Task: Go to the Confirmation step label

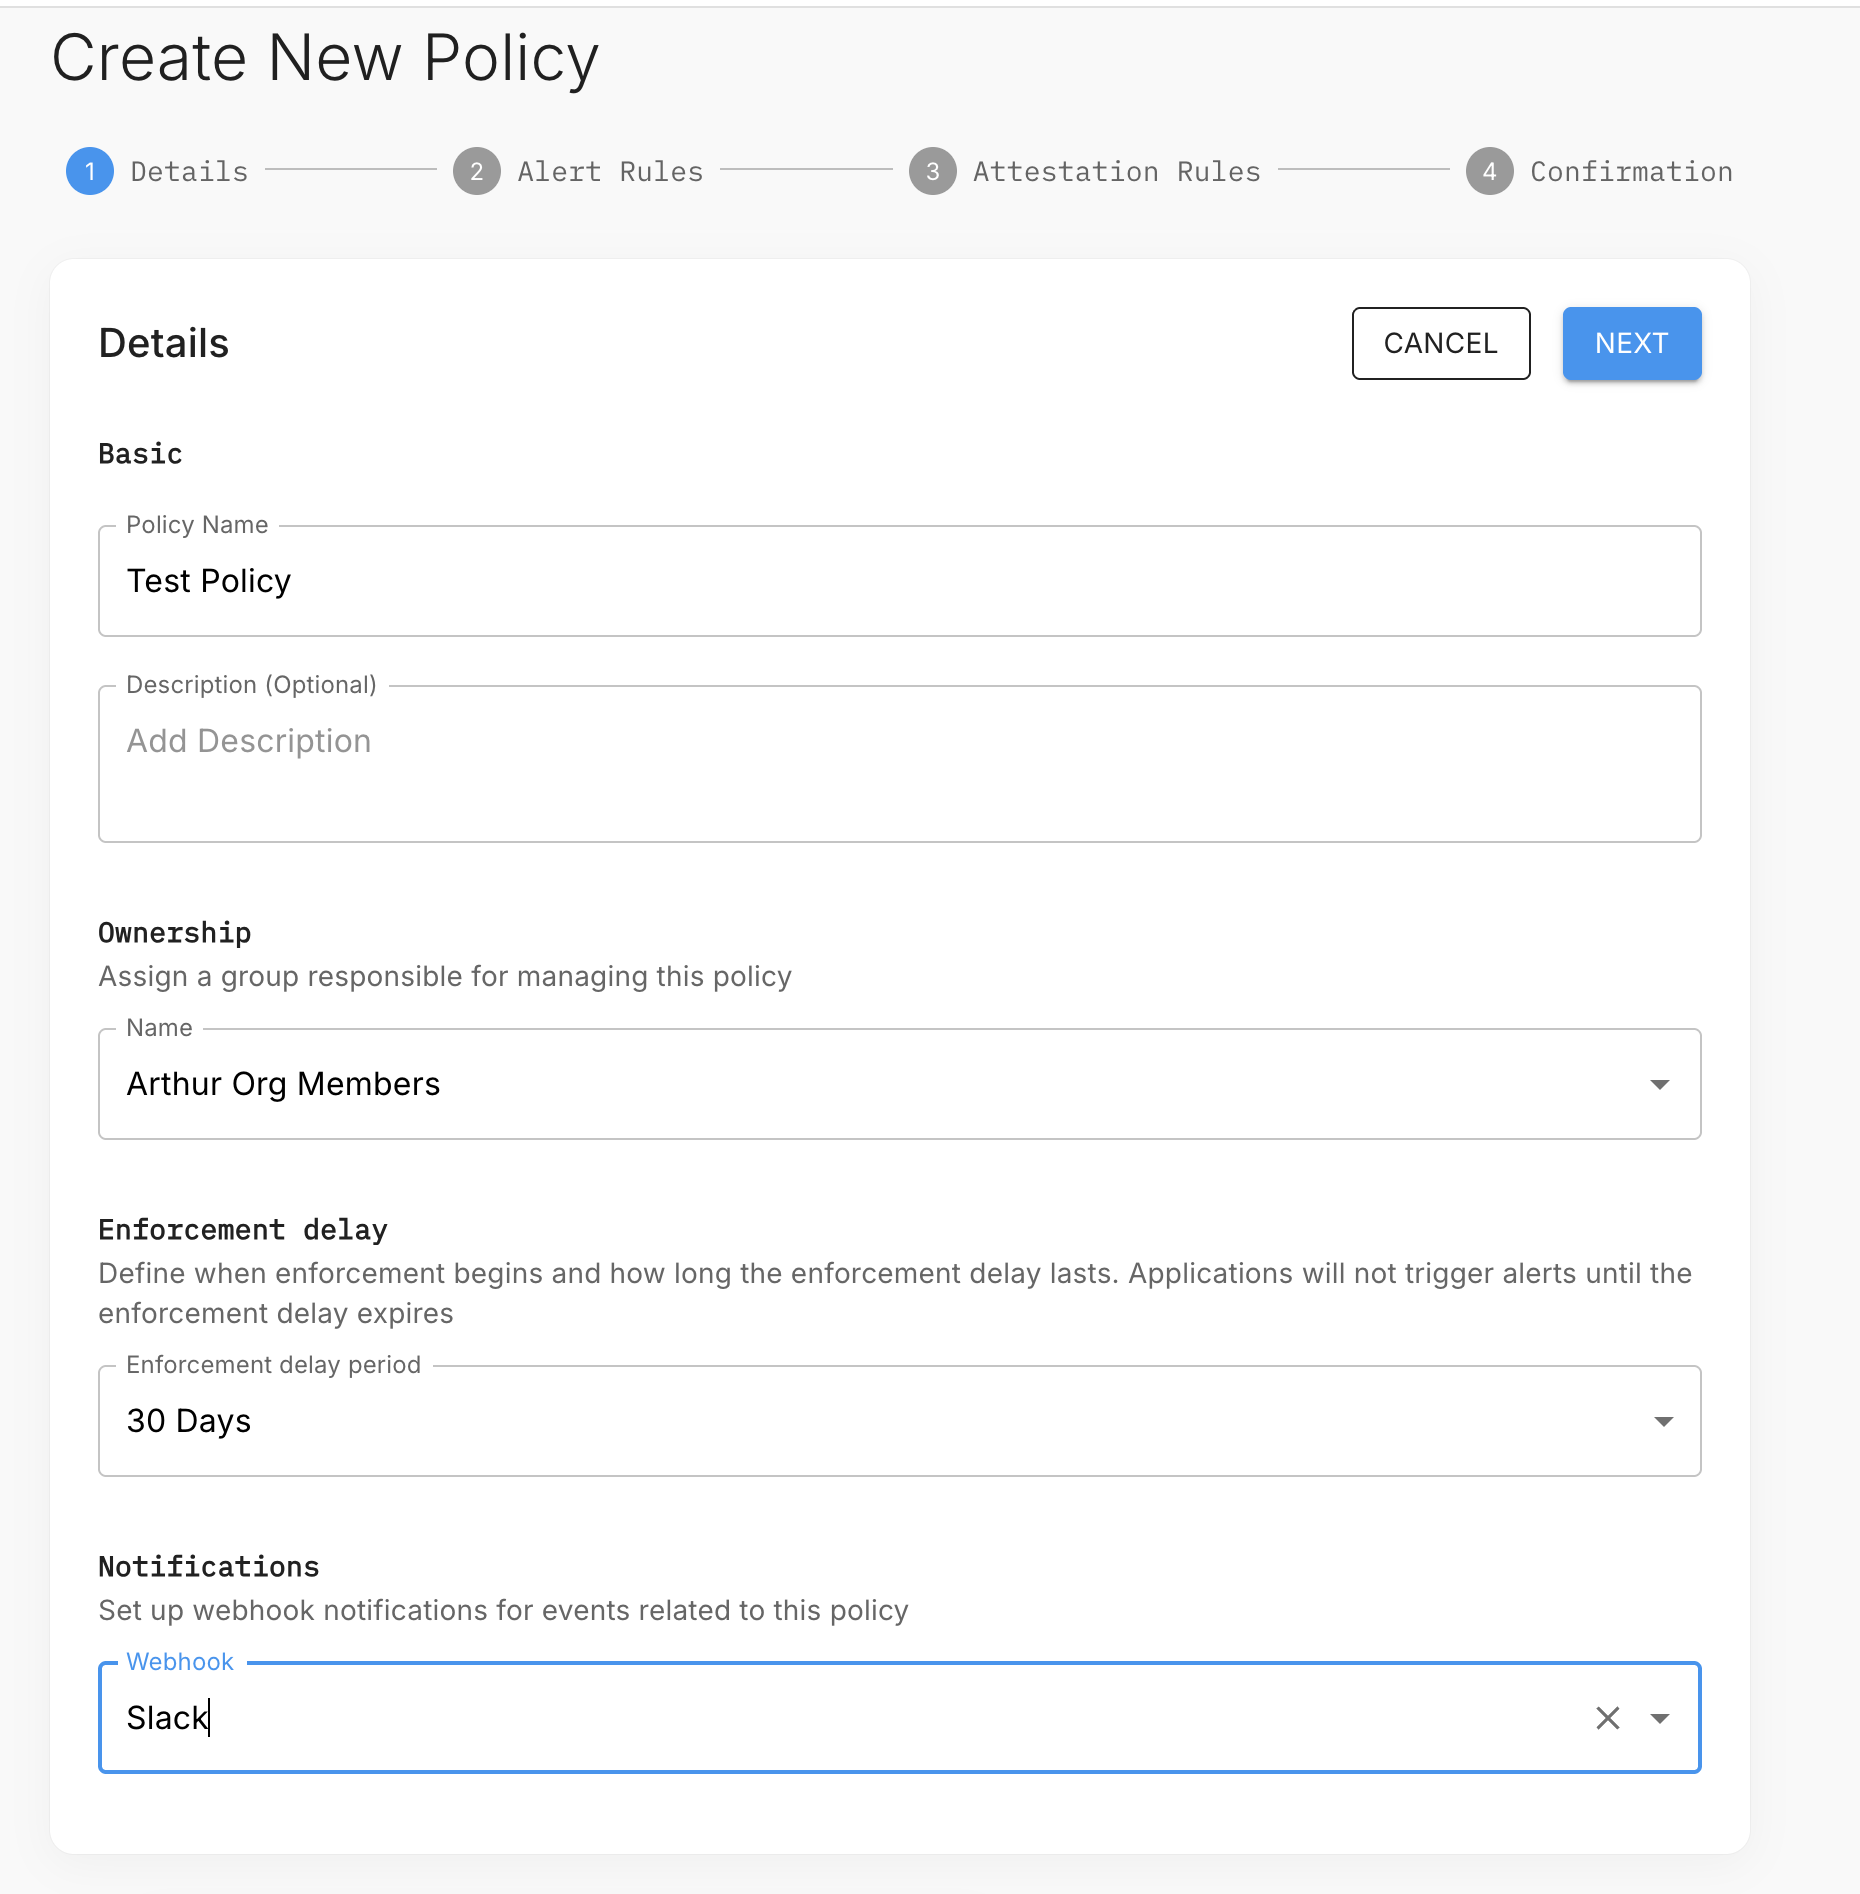Action: 1632,171
